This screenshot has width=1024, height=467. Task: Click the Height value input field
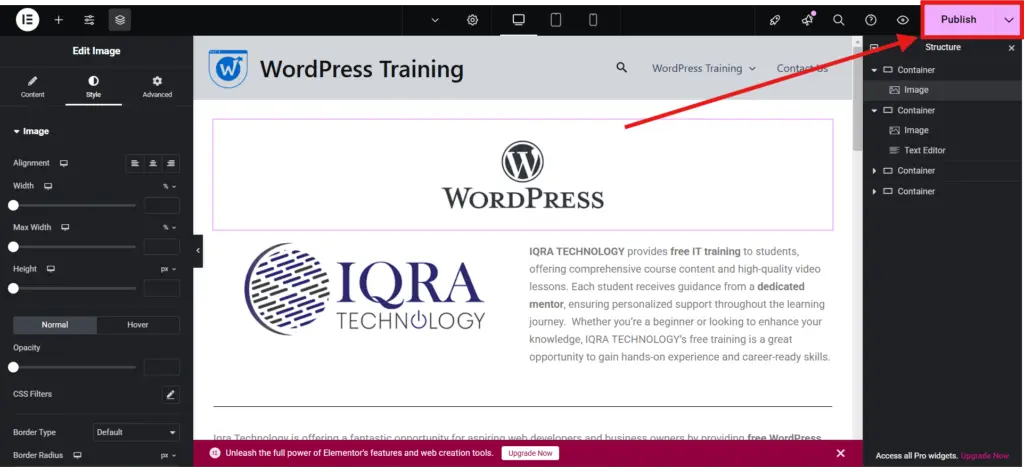[x=161, y=288]
